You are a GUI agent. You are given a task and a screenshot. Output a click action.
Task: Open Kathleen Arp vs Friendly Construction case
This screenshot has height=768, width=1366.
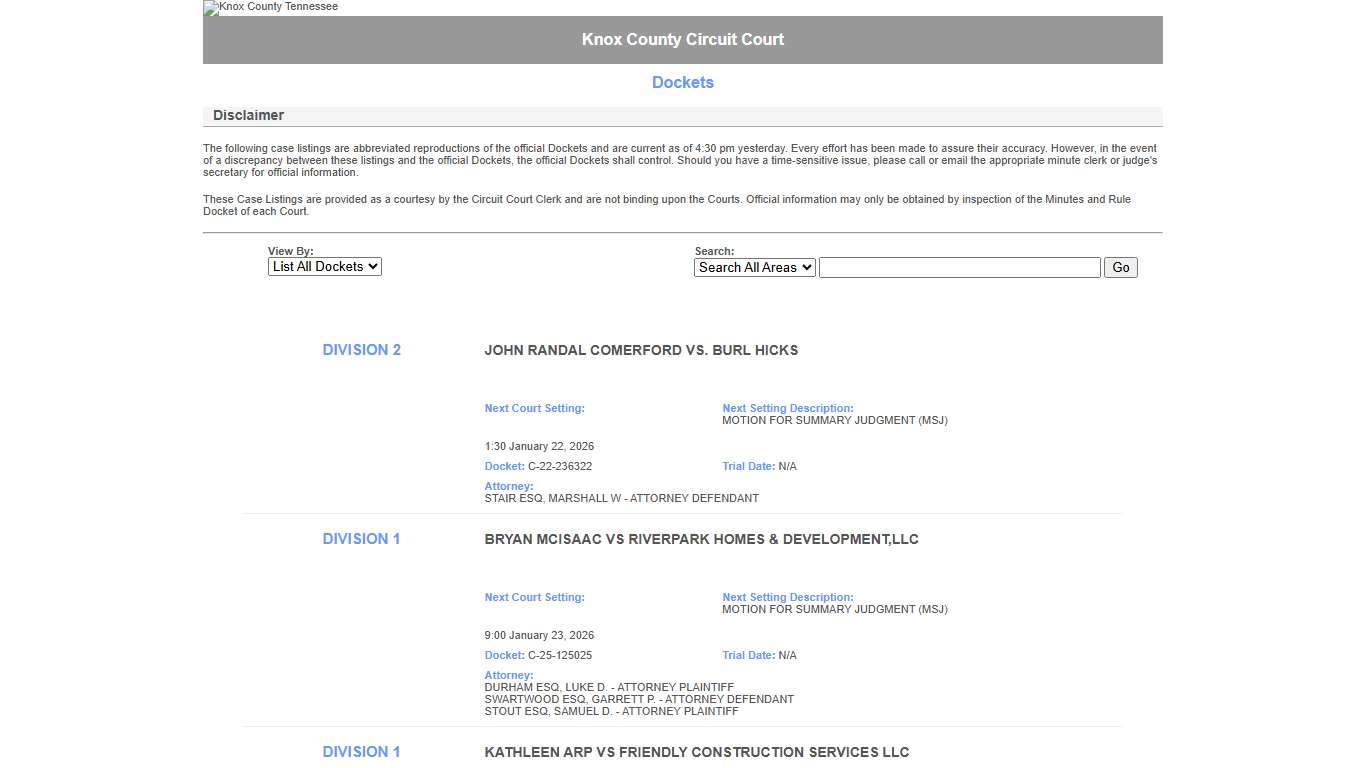point(696,751)
